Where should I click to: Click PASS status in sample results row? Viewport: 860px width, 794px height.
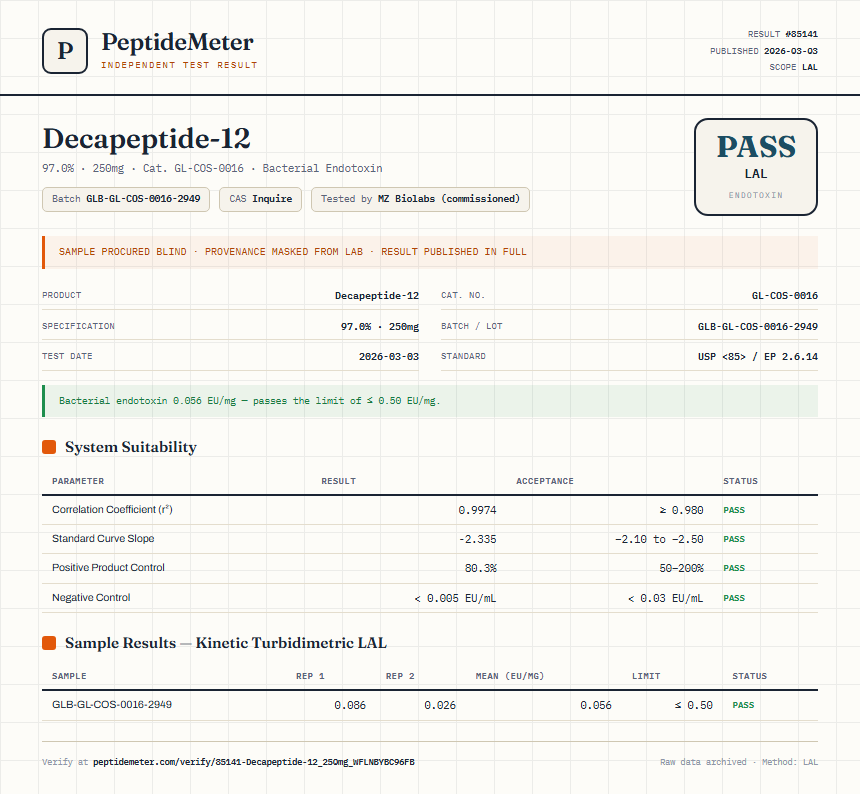pos(743,705)
